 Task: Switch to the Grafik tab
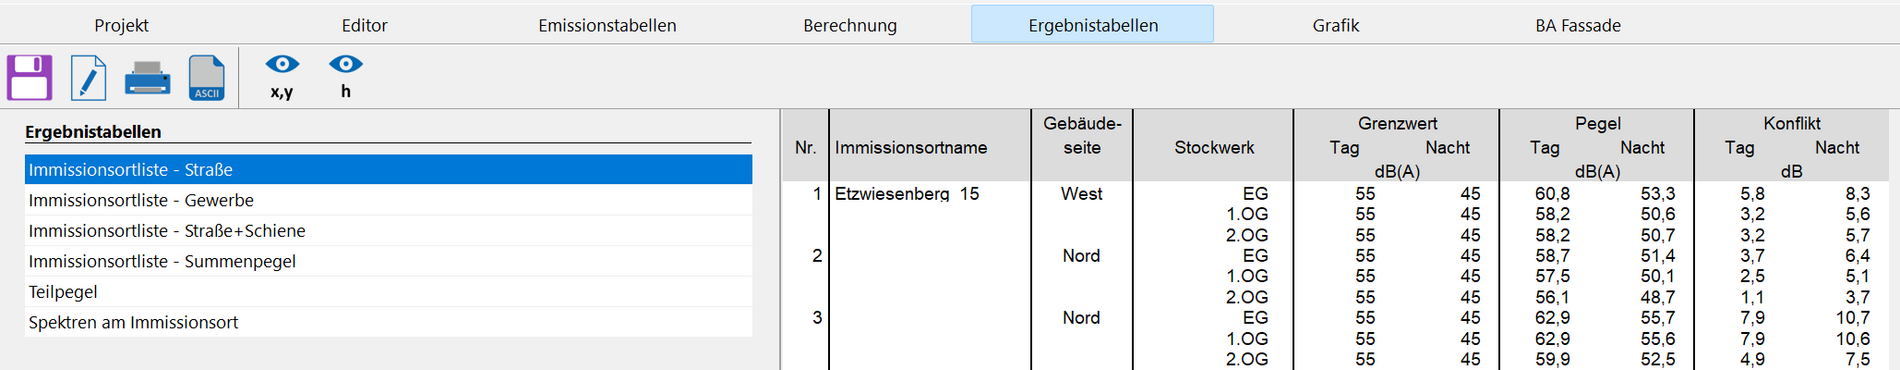(x=1336, y=25)
